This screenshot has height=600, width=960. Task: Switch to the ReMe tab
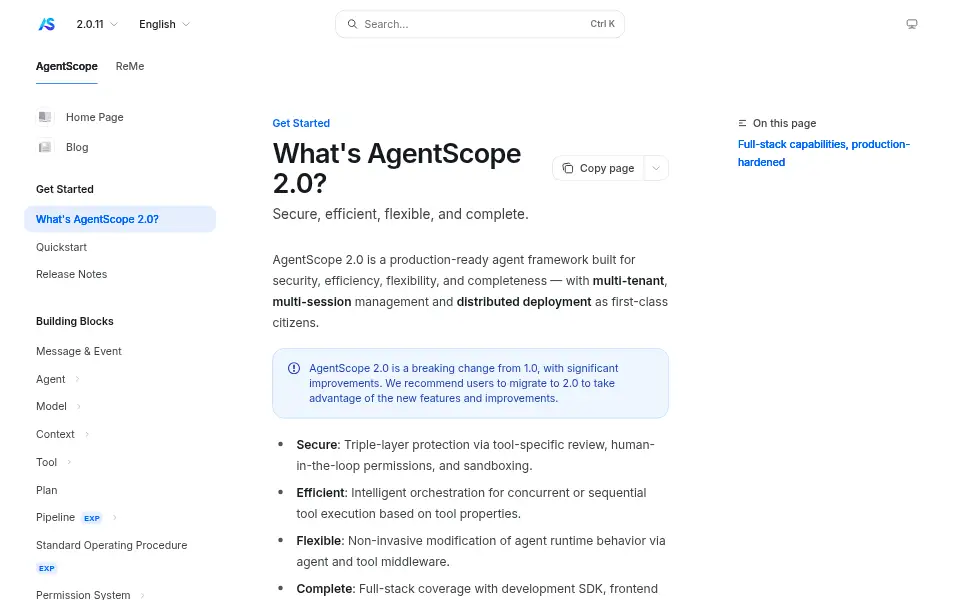tap(130, 66)
